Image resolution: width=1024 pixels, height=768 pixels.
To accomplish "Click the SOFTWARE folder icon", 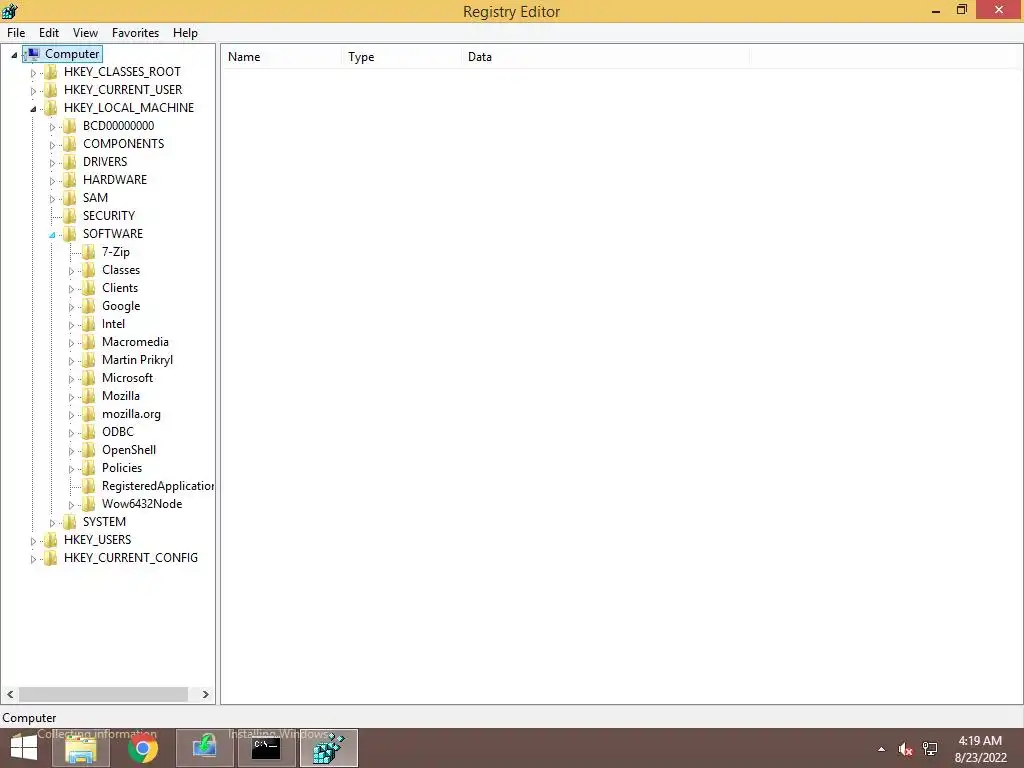I will 70,234.
